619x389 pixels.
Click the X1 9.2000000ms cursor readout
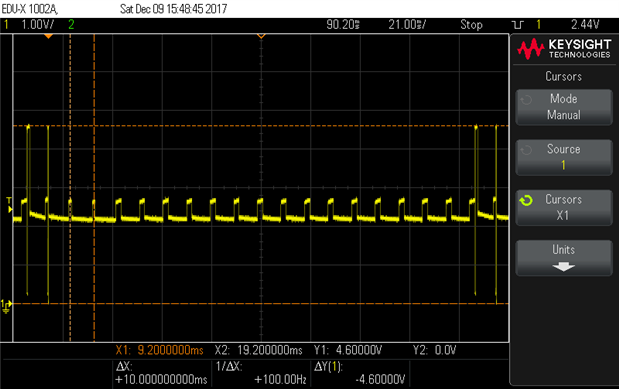point(159,350)
